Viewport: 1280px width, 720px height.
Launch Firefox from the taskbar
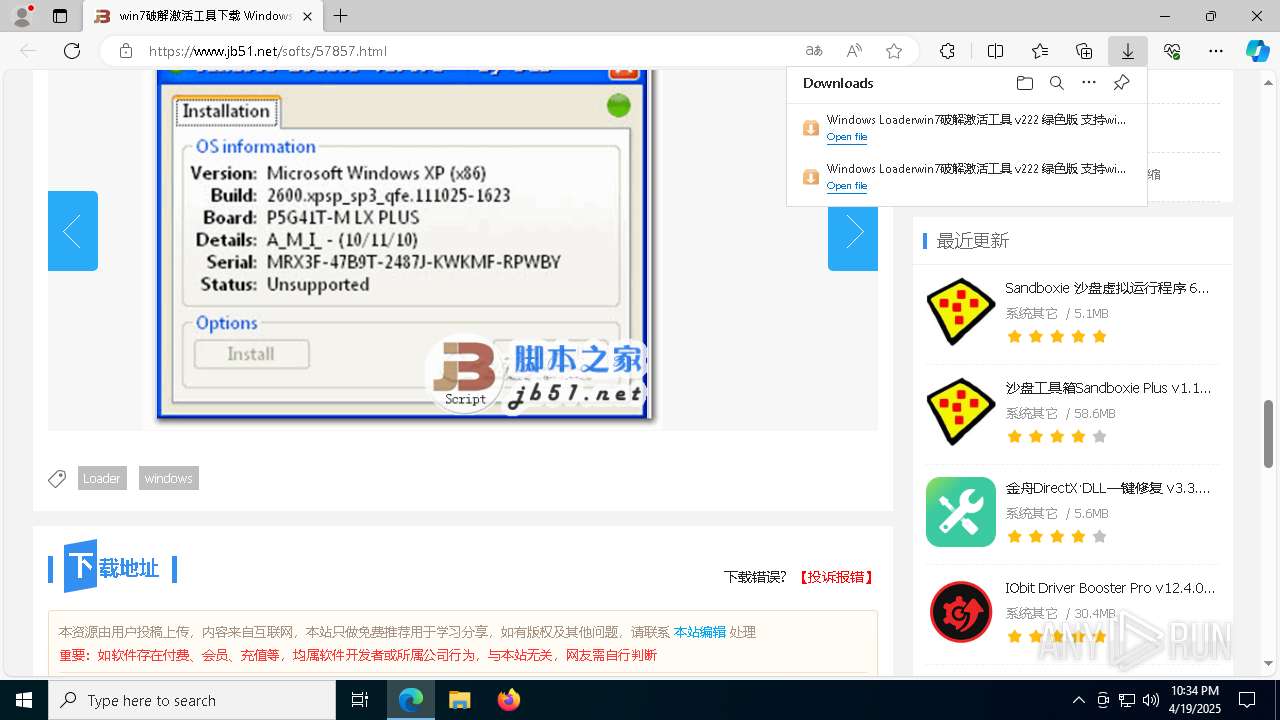pos(508,700)
